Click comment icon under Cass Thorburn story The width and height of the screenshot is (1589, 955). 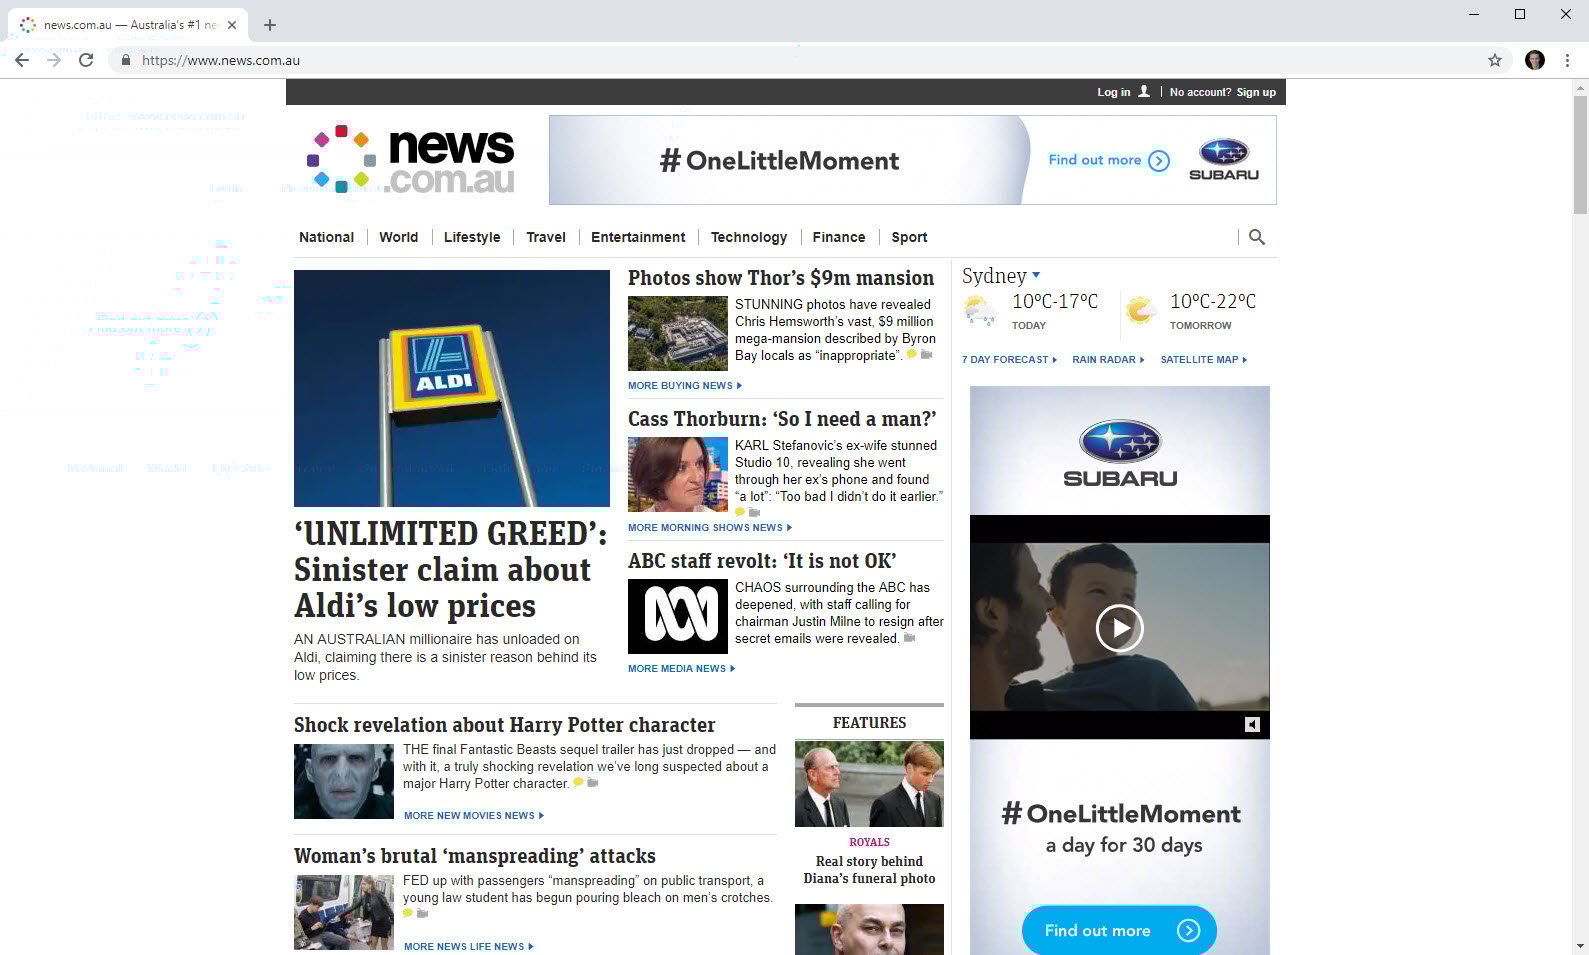pyautogui.click(x=740, y=512)
